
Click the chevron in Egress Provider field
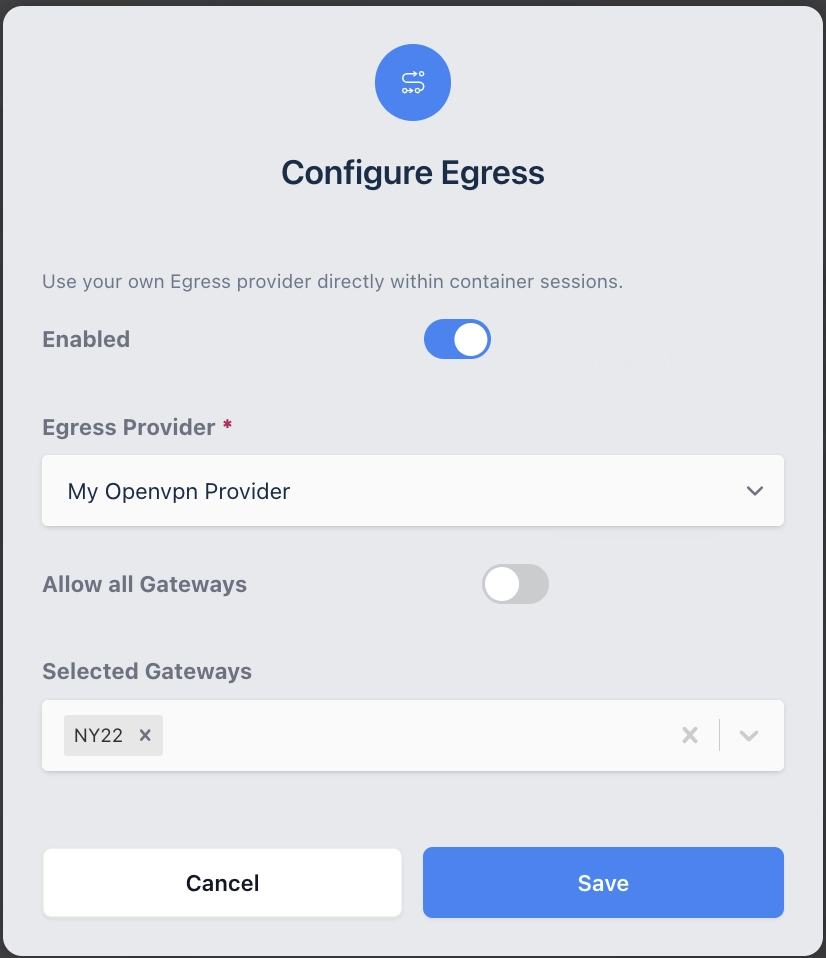(x=755, y=491)
